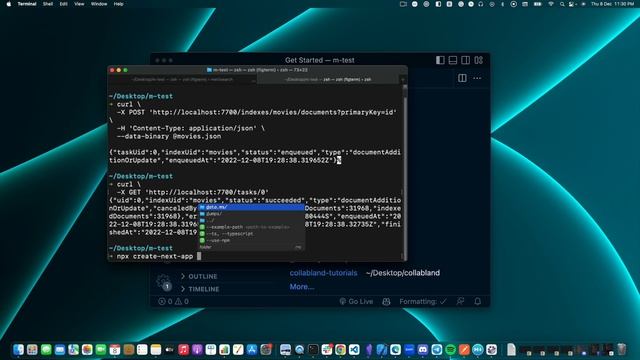Select the --use-npm autocomplete option
640x360 pixels.
[251, 240]
